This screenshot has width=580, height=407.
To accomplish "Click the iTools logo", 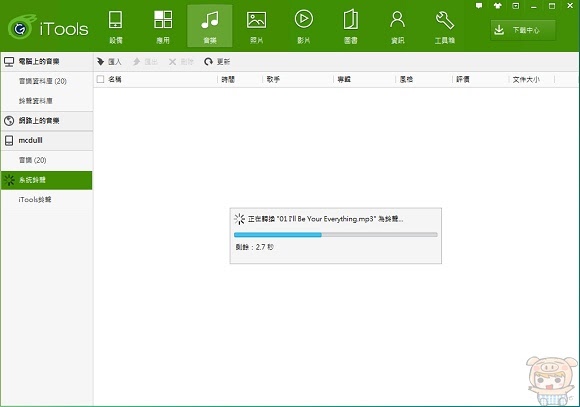I will pyautogui.click(x=48, y=27).
